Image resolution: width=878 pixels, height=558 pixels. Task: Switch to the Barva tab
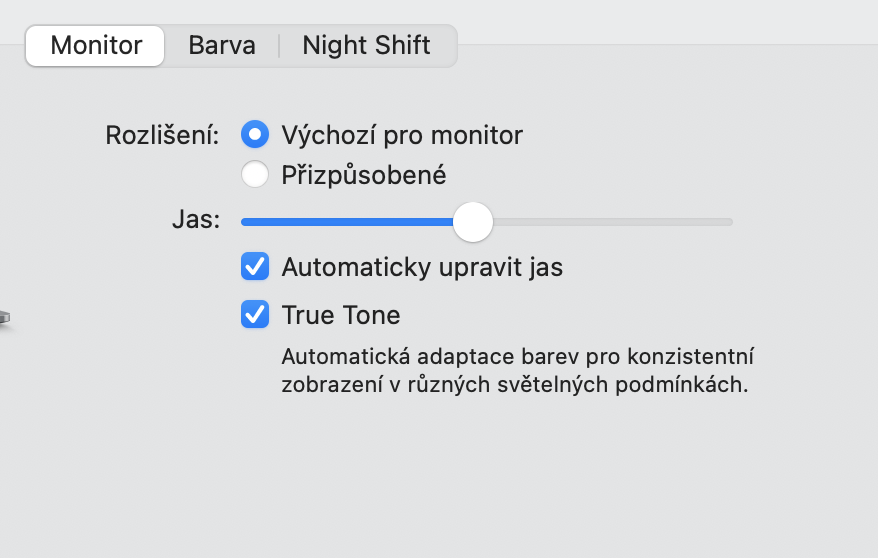pyautogui.click(x=221, y=46)
